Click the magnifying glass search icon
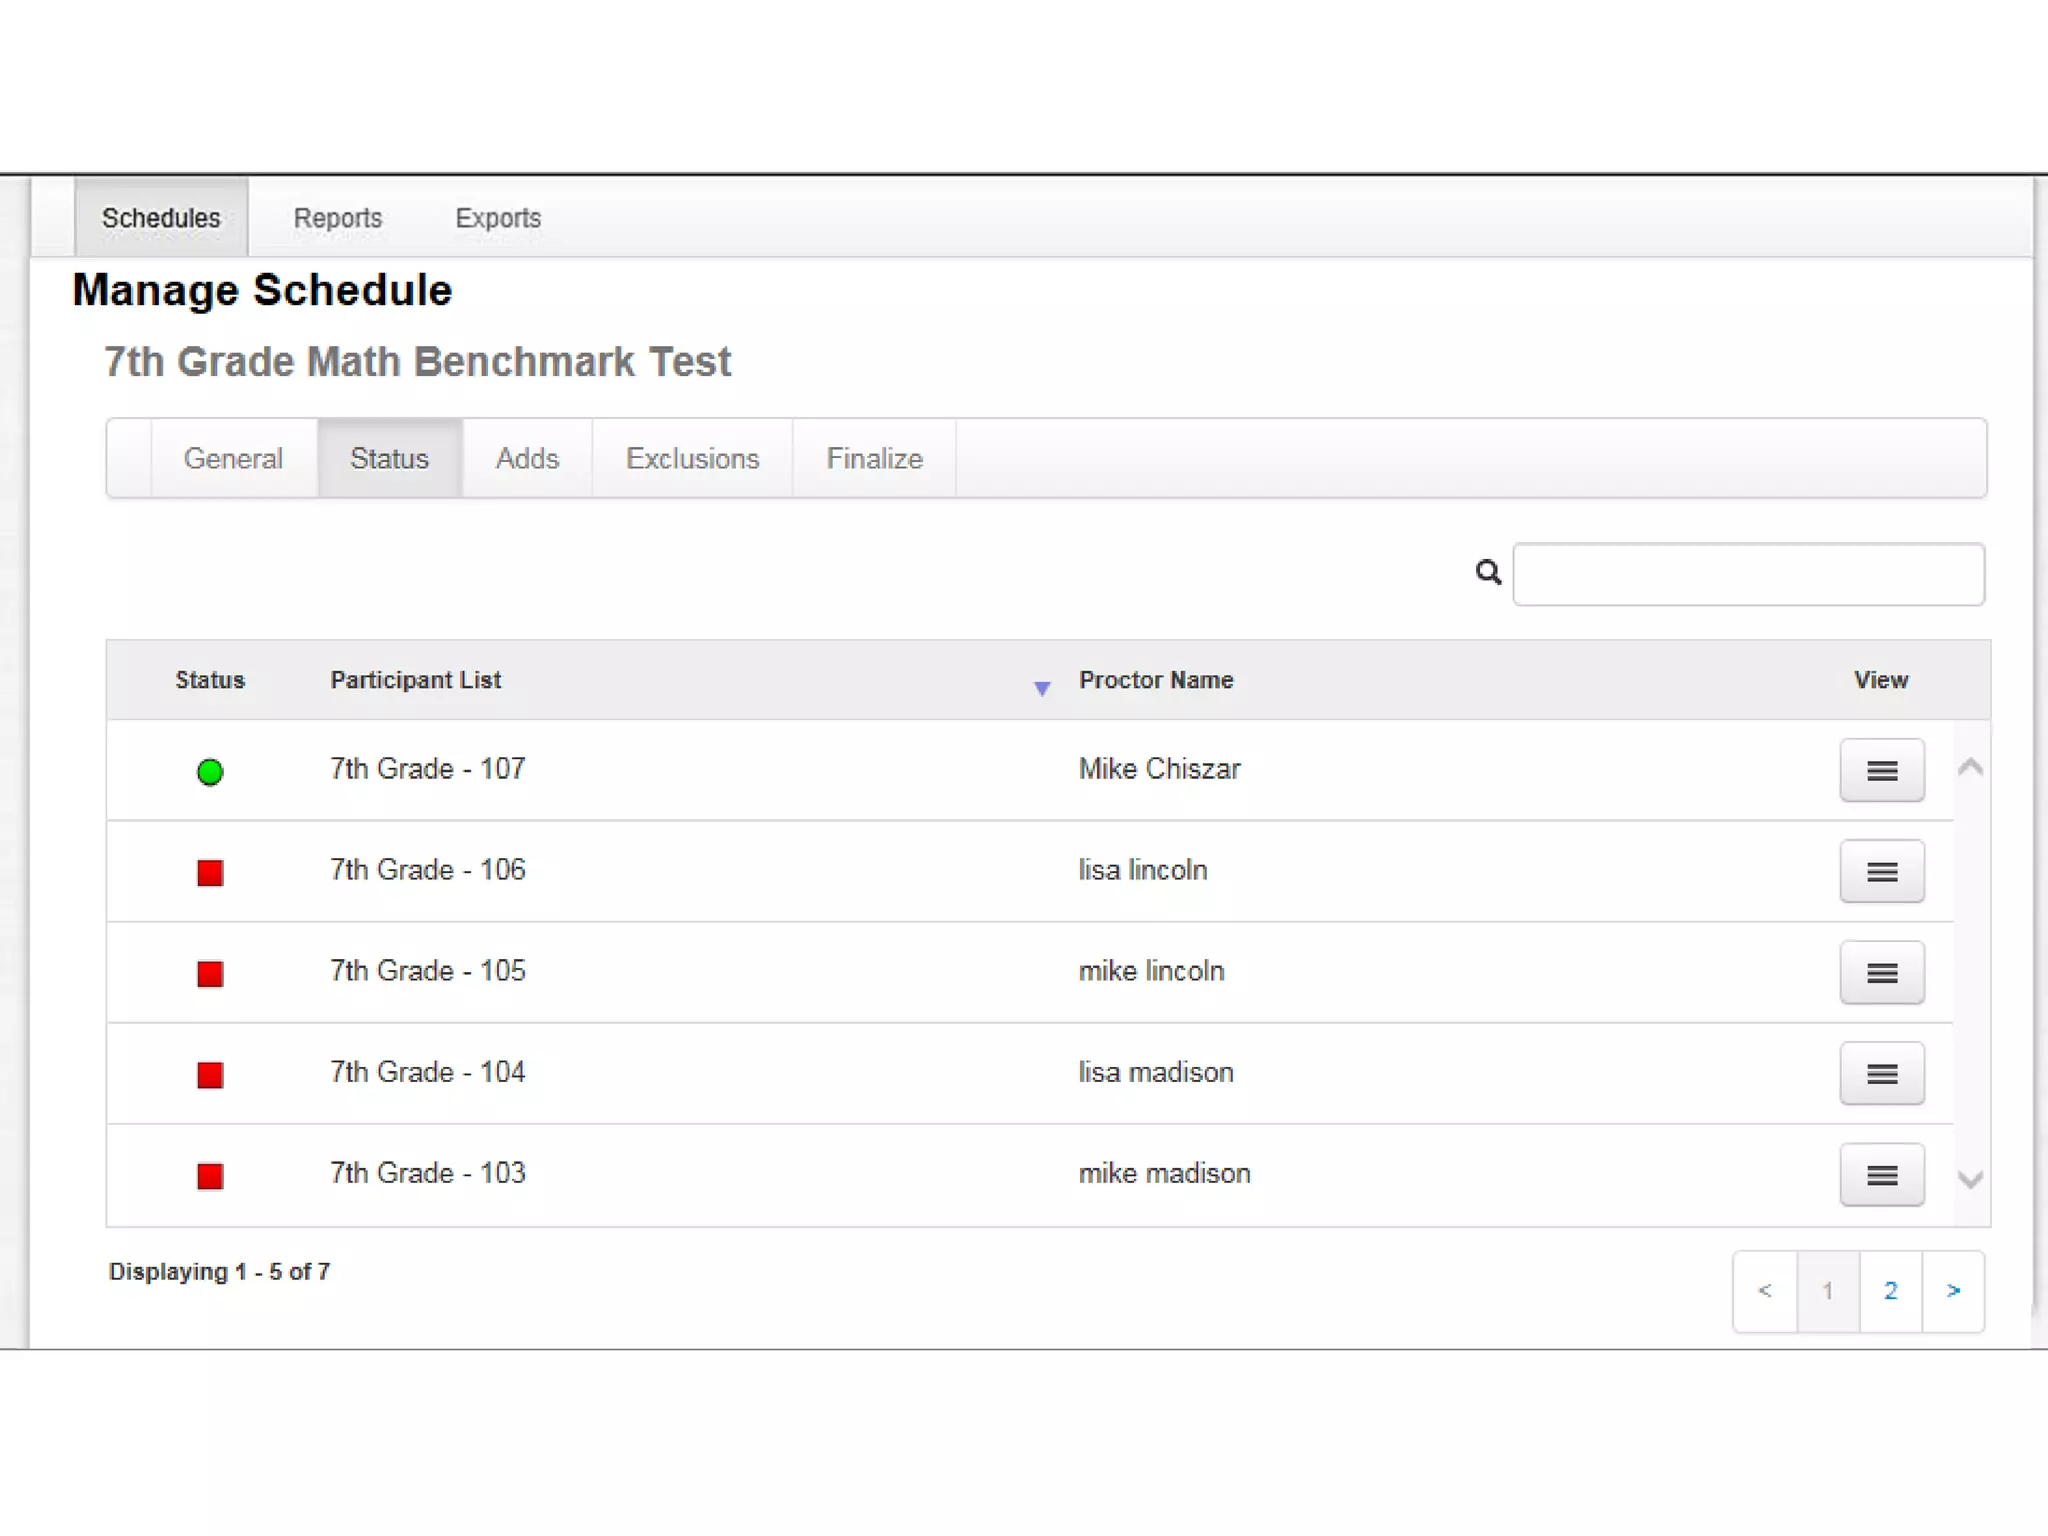 (x=1488, y=573)
